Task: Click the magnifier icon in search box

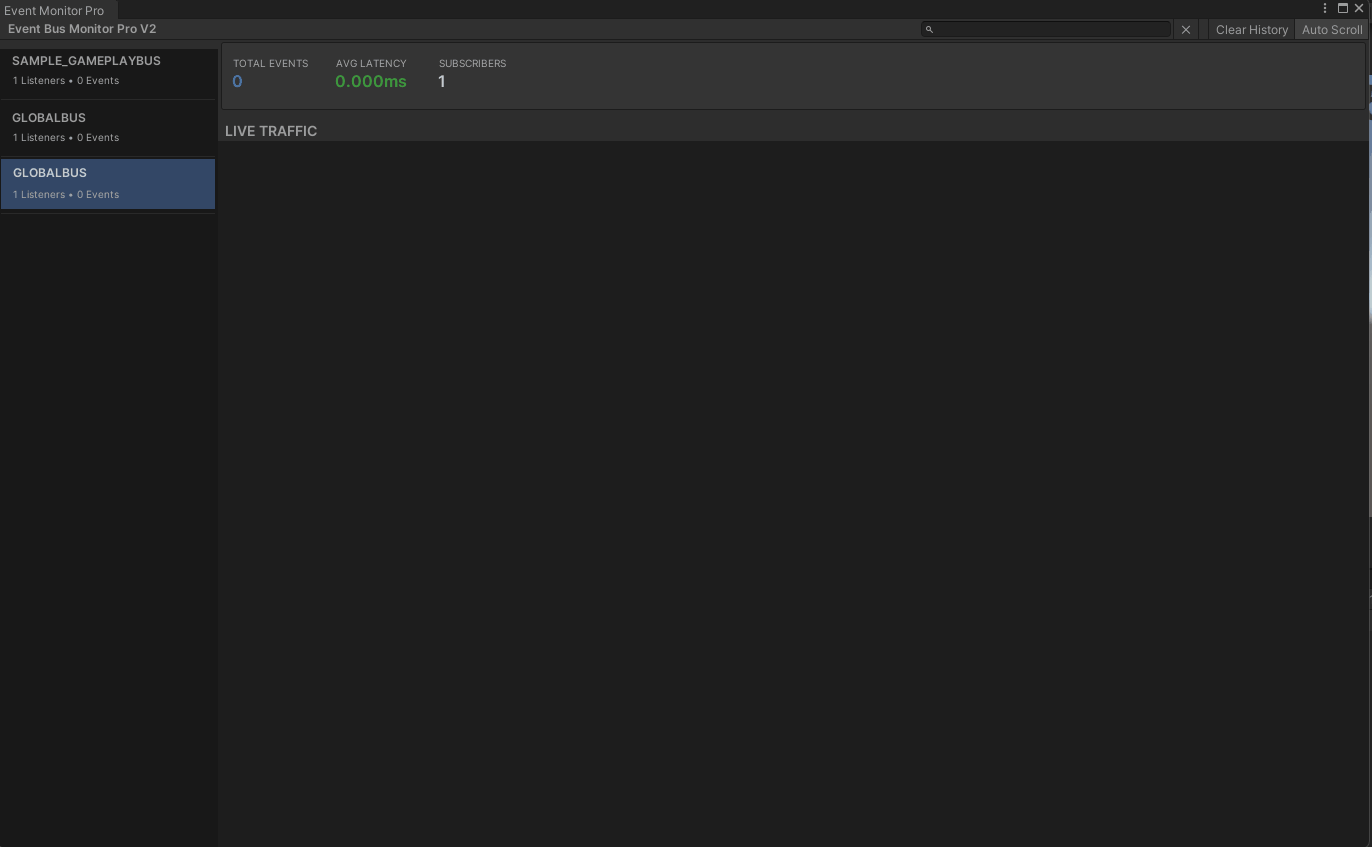Action: coord(929,29)
